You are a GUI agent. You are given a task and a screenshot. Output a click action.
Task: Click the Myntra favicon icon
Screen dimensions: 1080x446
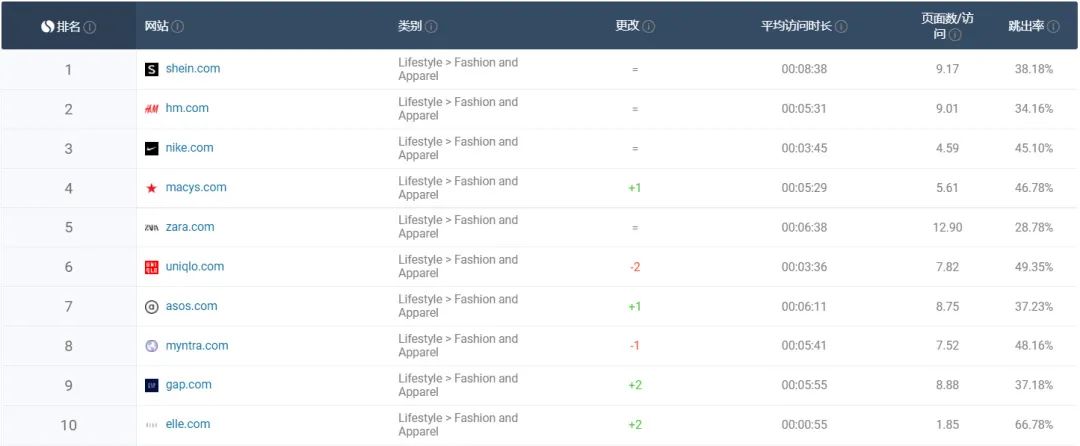[152, 346]
